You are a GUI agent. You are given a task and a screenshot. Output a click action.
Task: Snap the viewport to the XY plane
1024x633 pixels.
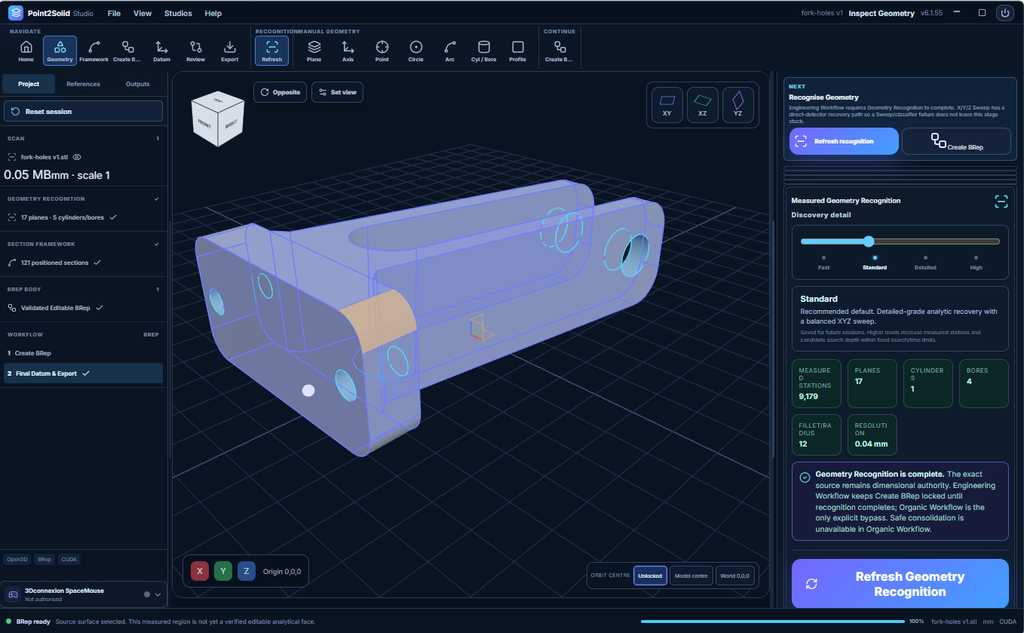667,105
